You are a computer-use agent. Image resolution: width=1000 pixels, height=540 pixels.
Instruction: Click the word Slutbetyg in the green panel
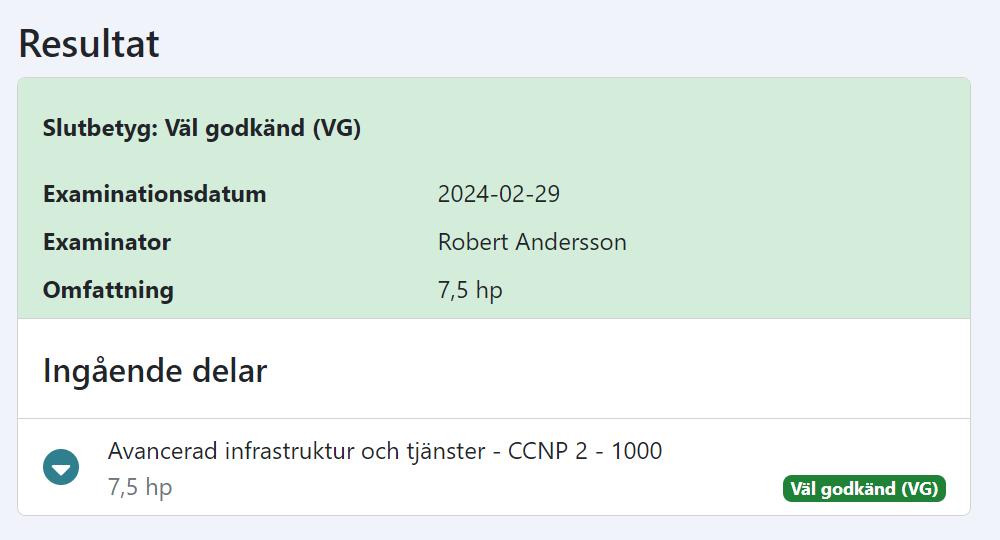(x=99, y=128)
